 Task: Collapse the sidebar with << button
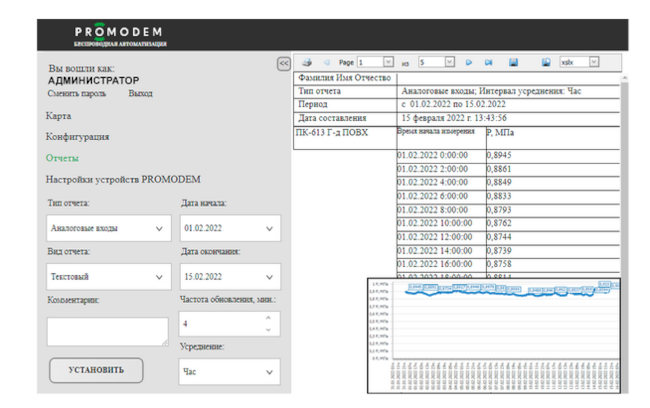coord(284,64)
